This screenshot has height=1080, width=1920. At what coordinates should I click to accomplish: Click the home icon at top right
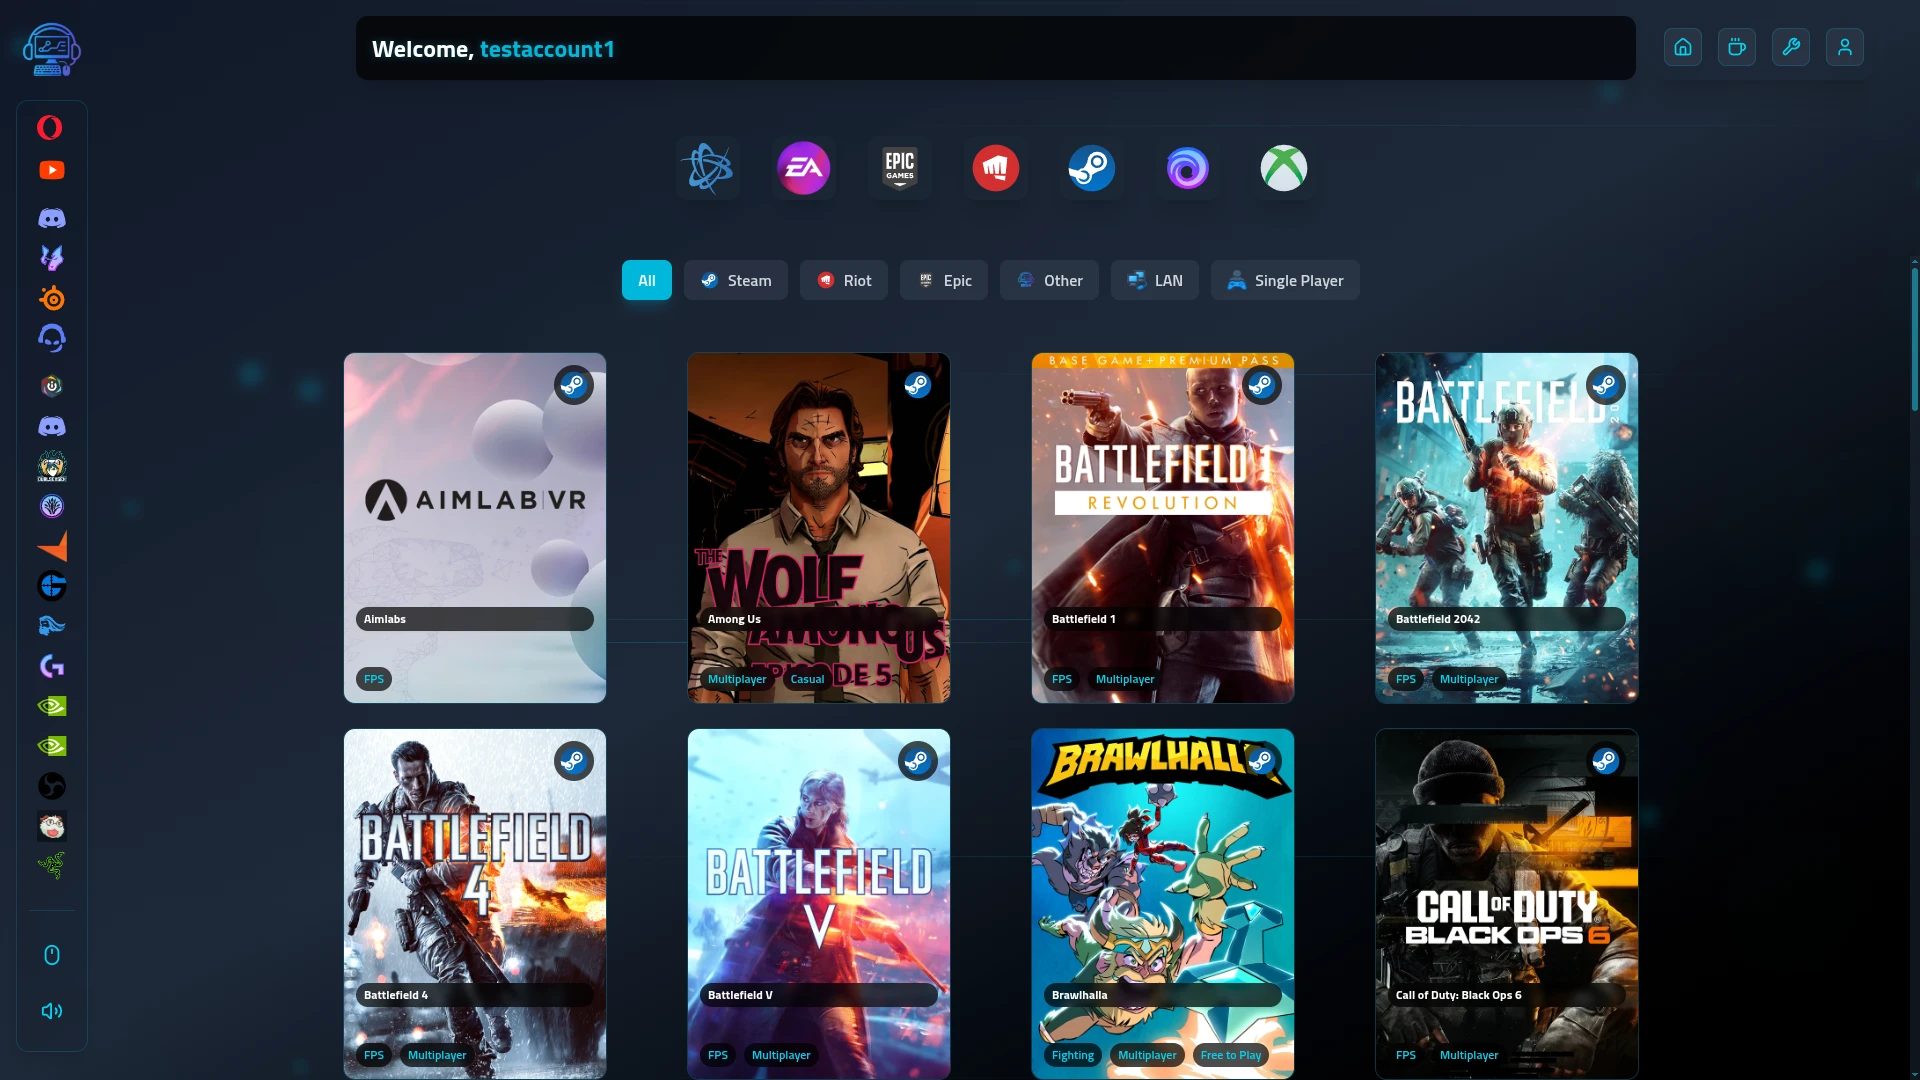[1682, 47]
